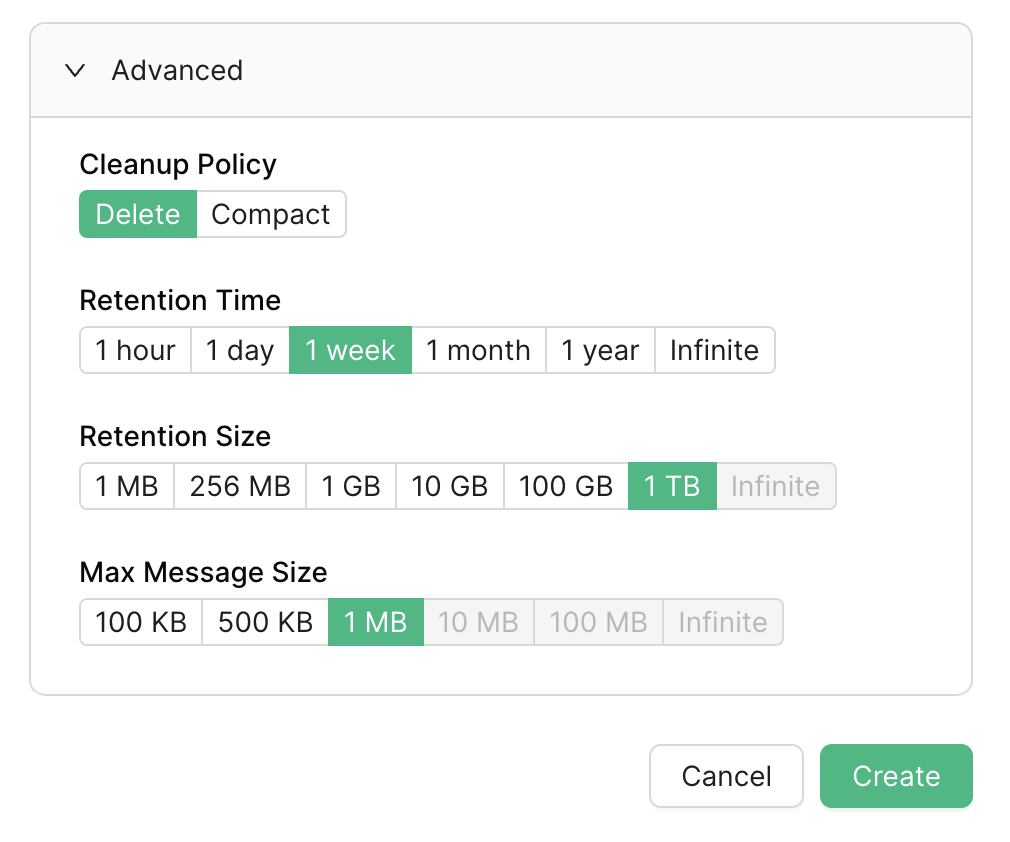The image size is (1010, 842).
Task: Click the Cancel button
Action: pyautogui.click(x=726, y=776)
